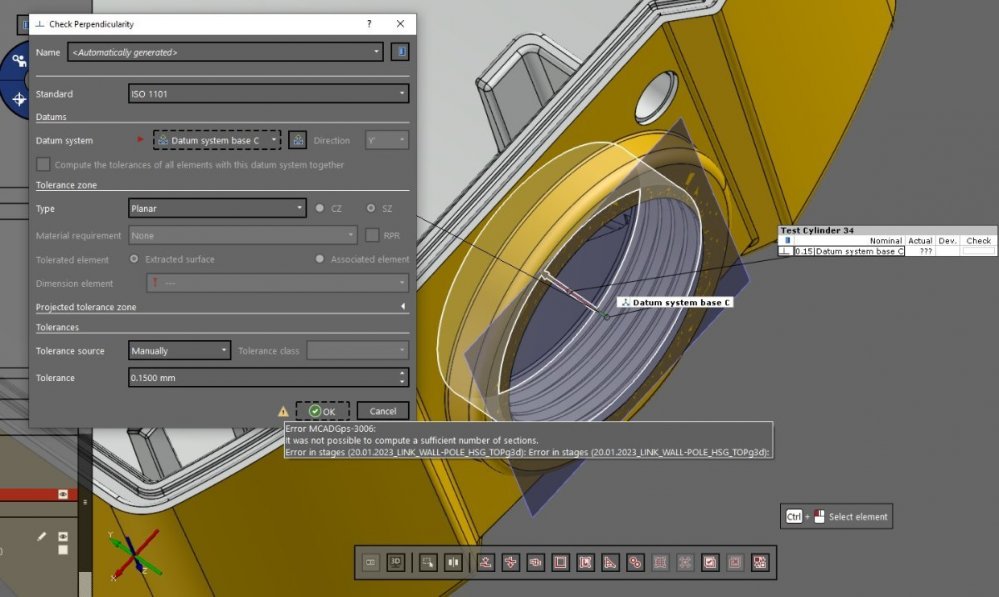Image resolution: width=999 pixels, height=597 pixels.
Task: Click the help question mark in dialog title
Action: point(369,24)
